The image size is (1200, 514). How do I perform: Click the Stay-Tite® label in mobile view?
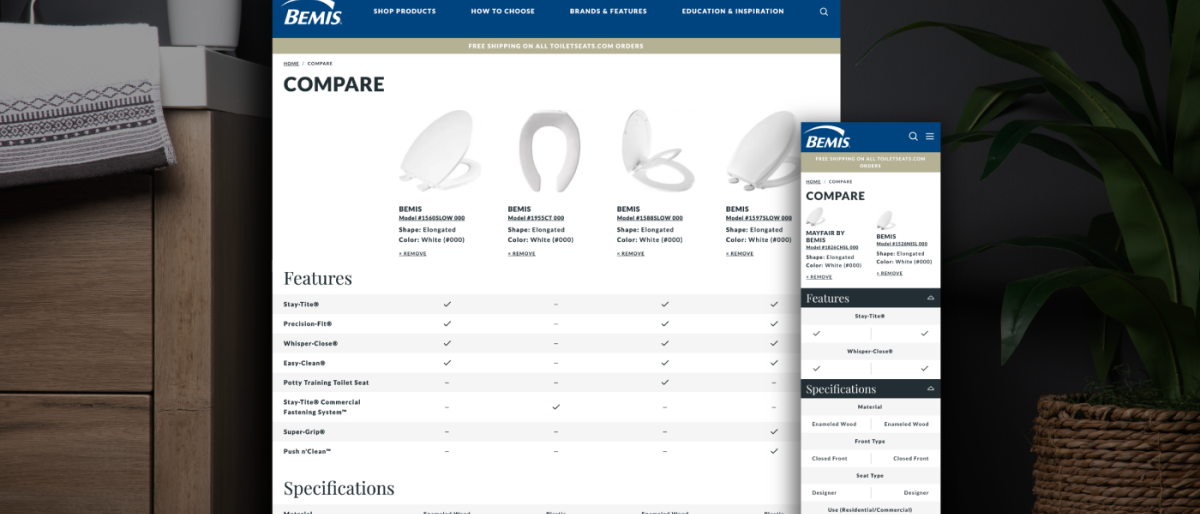pyautogui.click(x=871, y=316)
